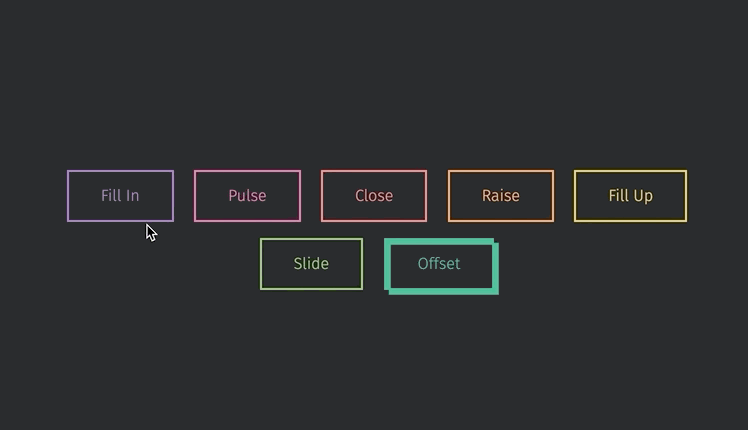Screen dimensions: 748x430
Task: Tap the yellow-outlined button
Action: (631, 196)
